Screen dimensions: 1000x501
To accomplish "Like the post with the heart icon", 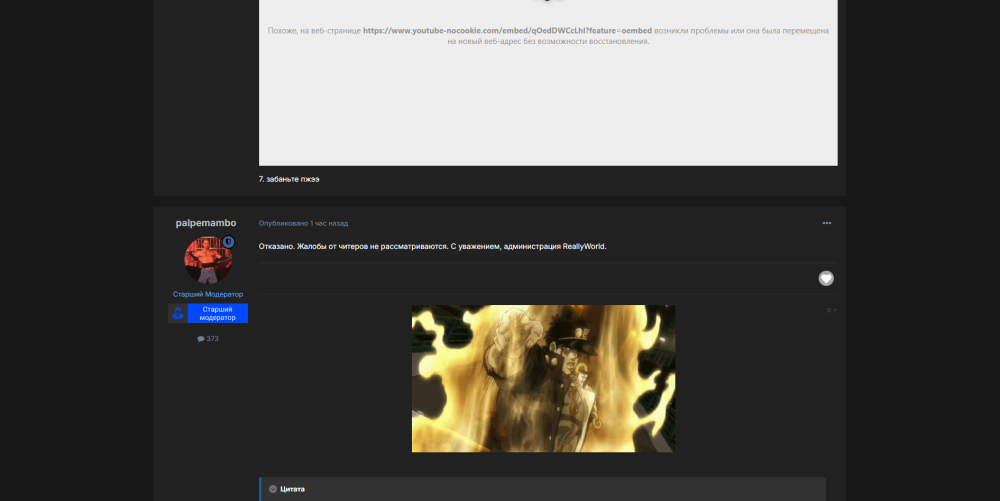I will click(826, 279).
